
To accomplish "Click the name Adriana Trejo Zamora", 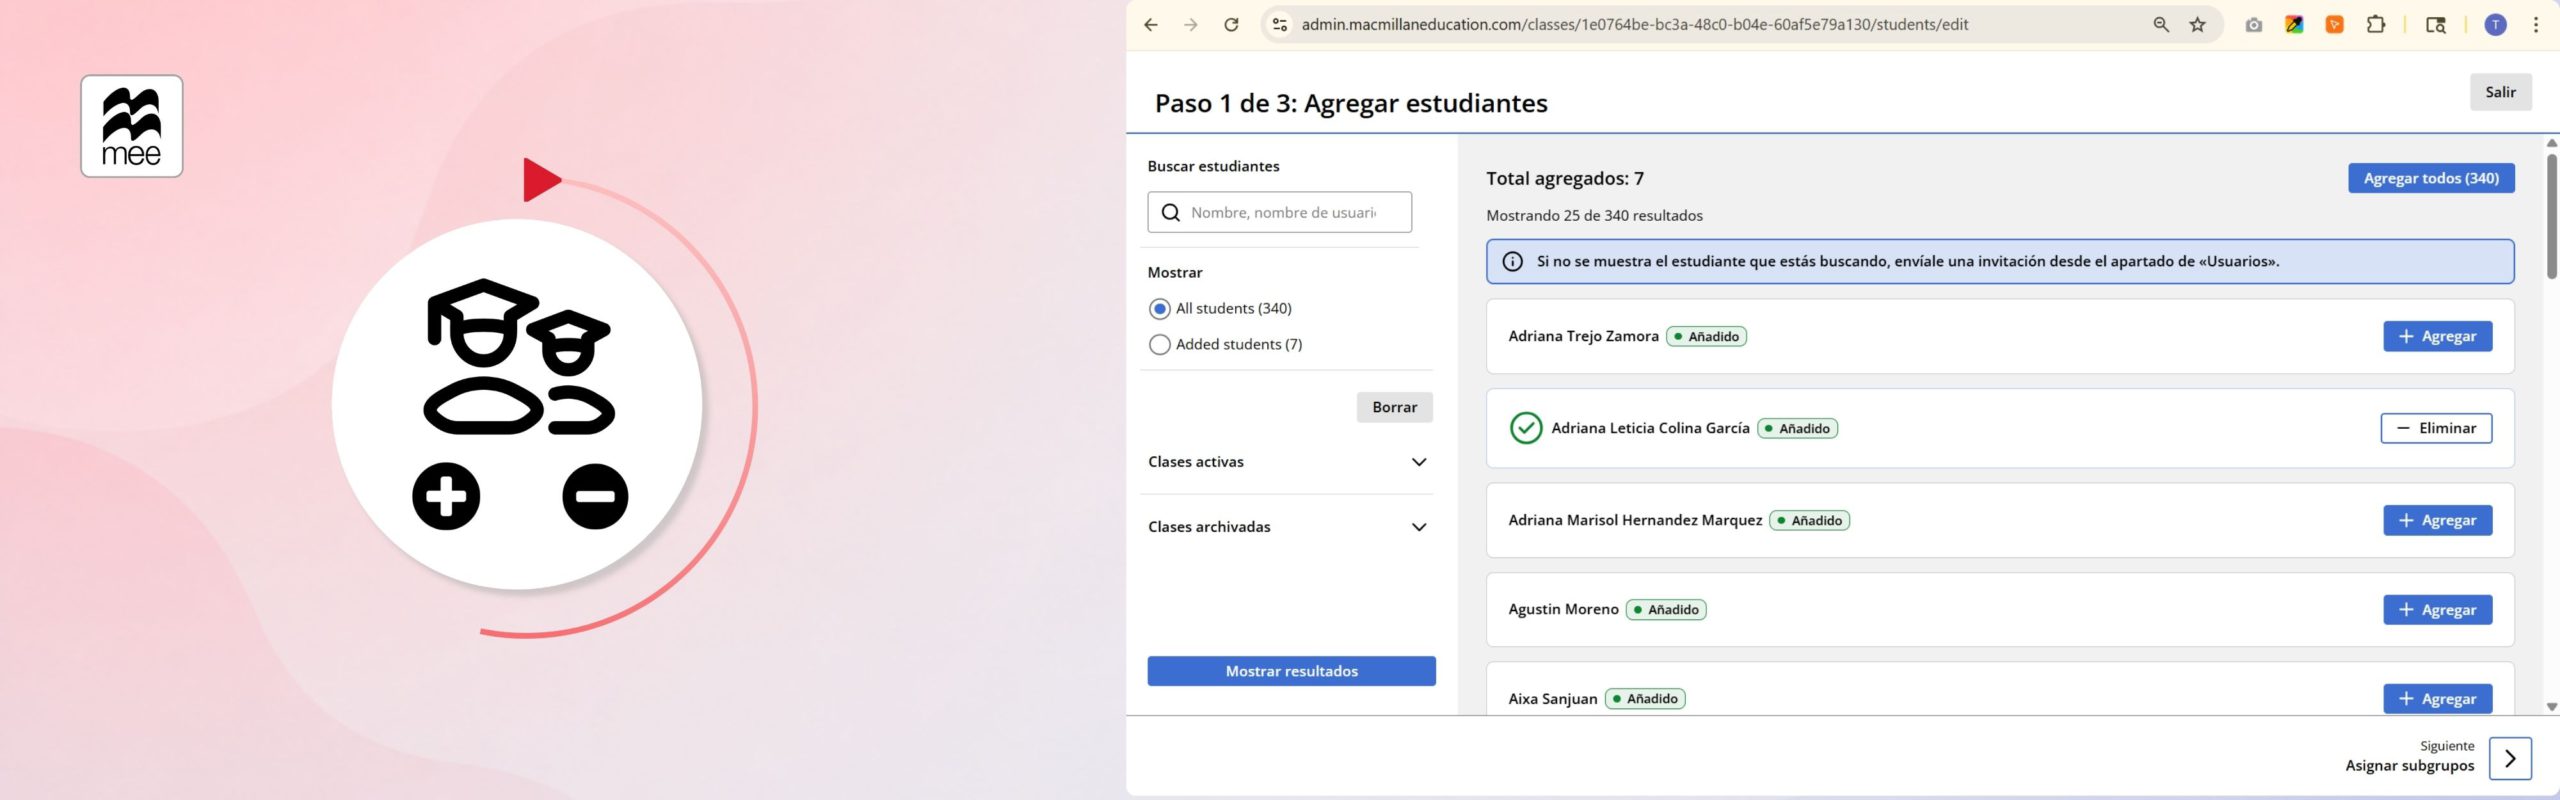I will coord(1583,336).
